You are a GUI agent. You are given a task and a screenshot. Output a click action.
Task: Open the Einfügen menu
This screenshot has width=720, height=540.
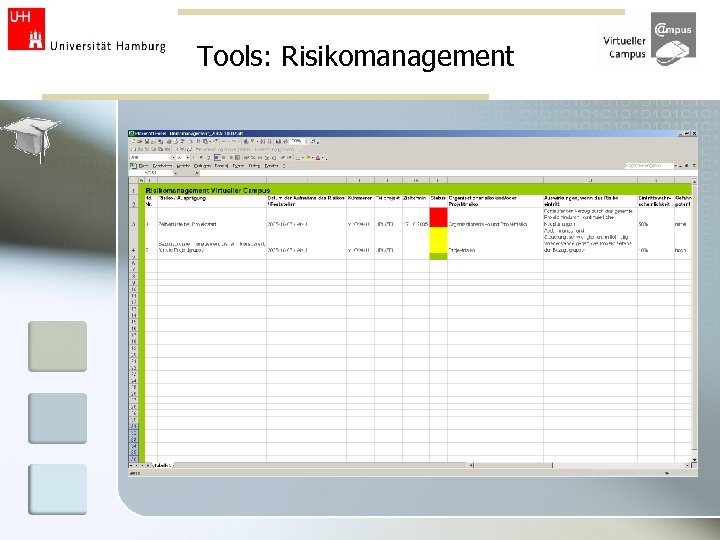tap(202, 166)
